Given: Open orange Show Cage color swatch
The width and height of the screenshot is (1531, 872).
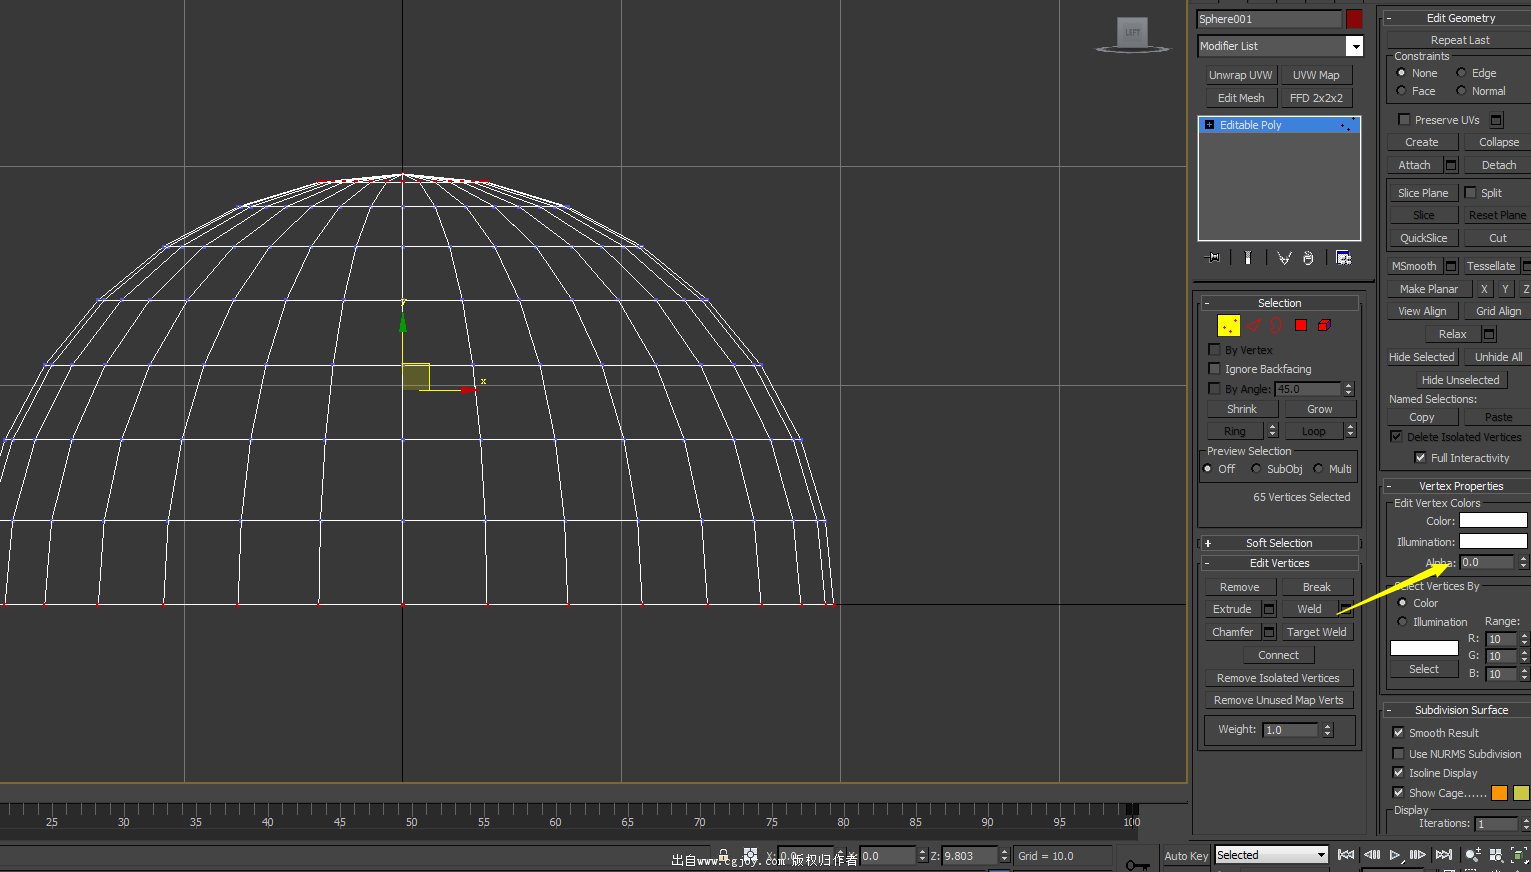Looking at the screenshot, I should 1499,793.
